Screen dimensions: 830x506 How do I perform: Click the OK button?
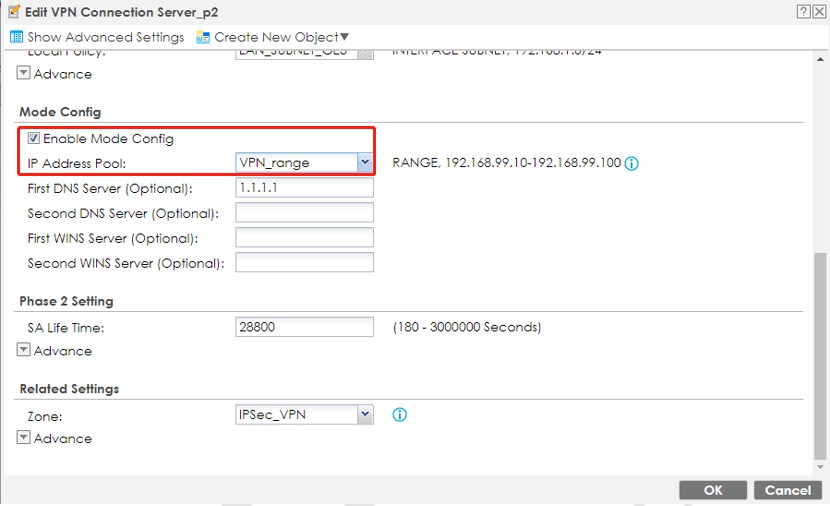[x=713, y=490]
